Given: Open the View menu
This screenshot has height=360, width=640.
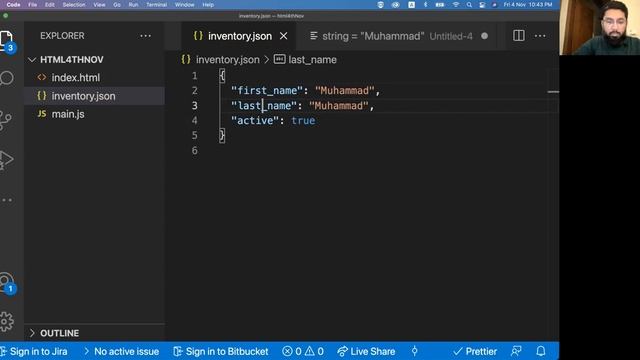Looking at the screenshot, I should (99, 4).
